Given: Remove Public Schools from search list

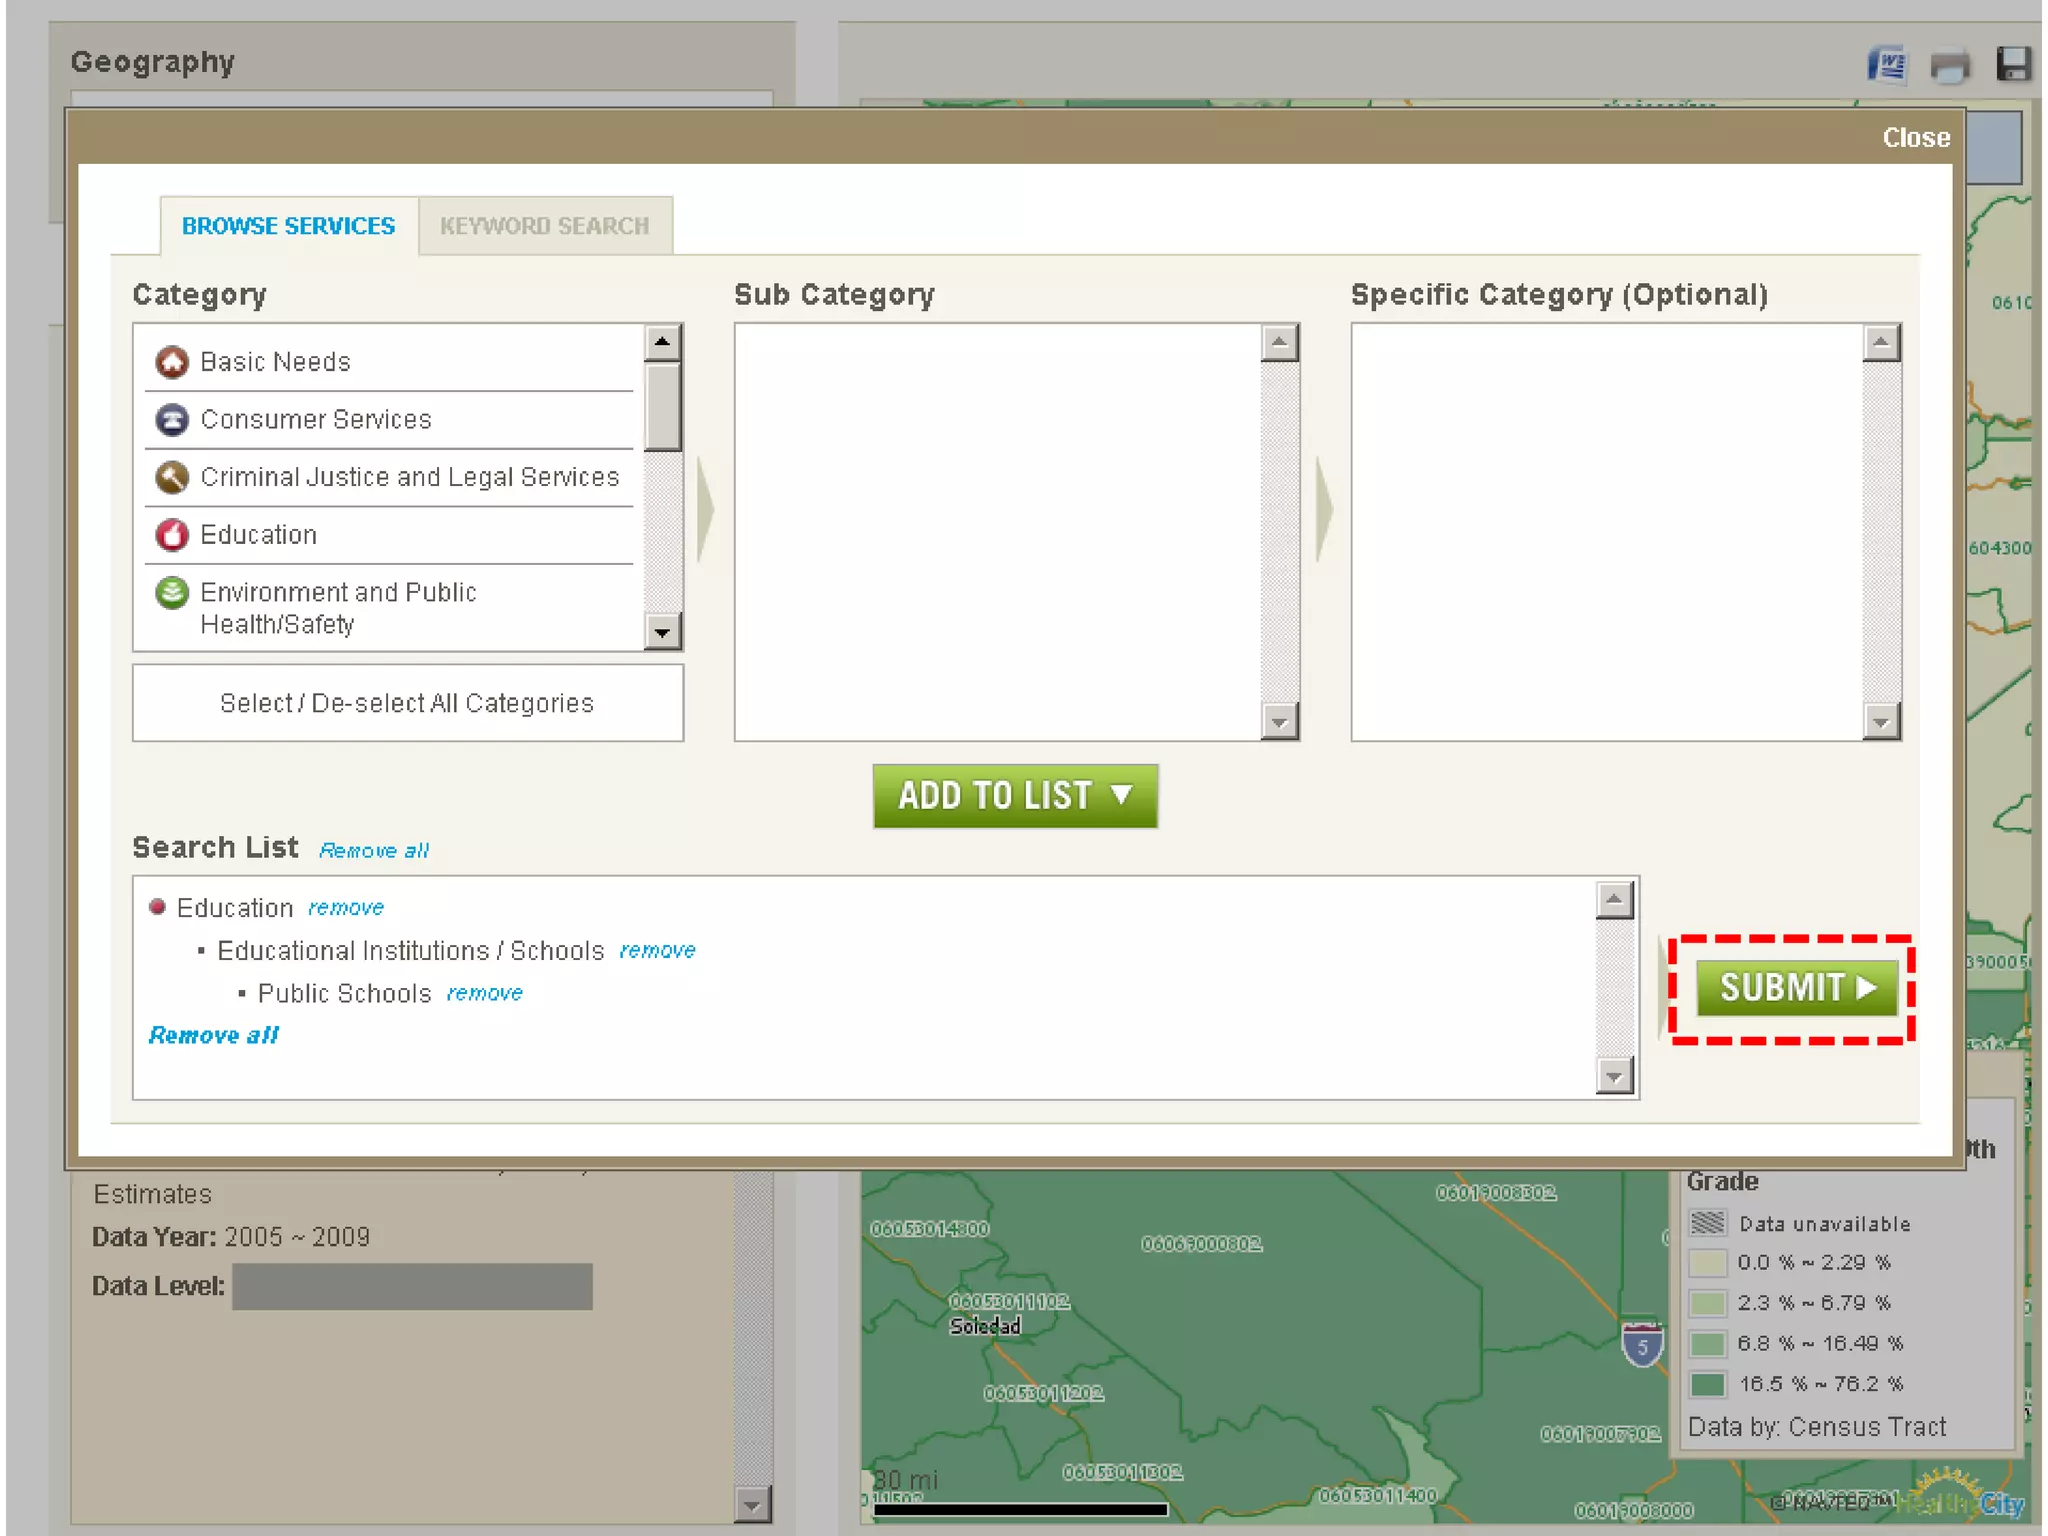Looking at the screenshot, I should 485,993.
